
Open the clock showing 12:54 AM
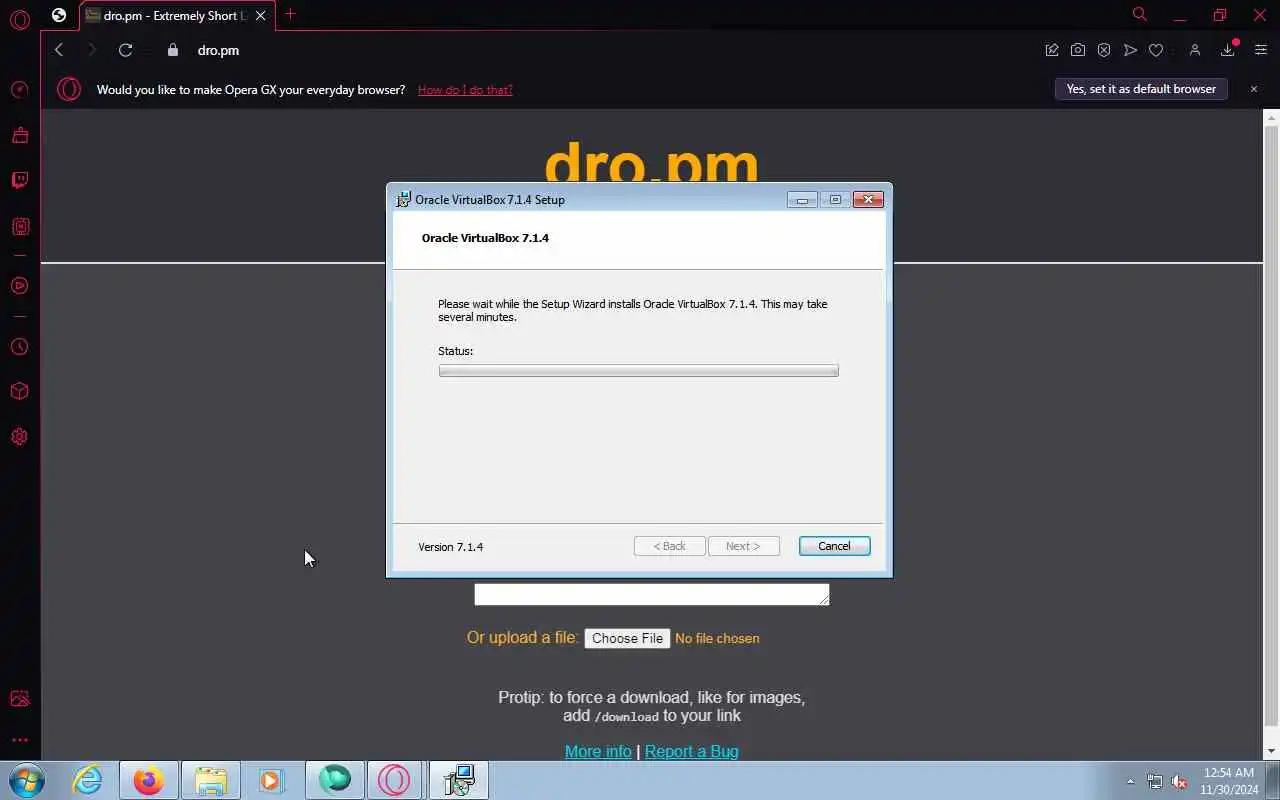1229,781
